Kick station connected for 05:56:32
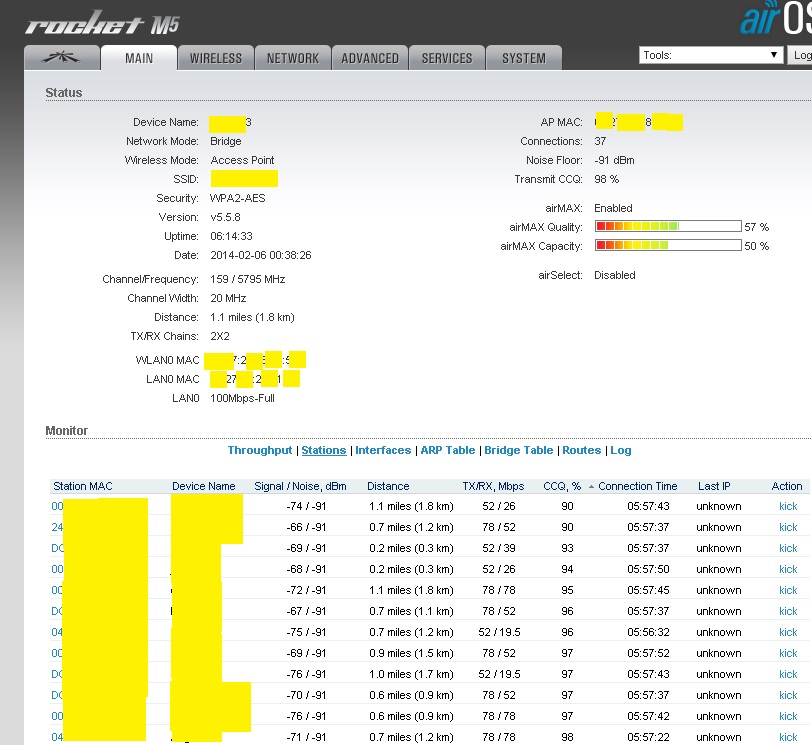 click(788, 632)
